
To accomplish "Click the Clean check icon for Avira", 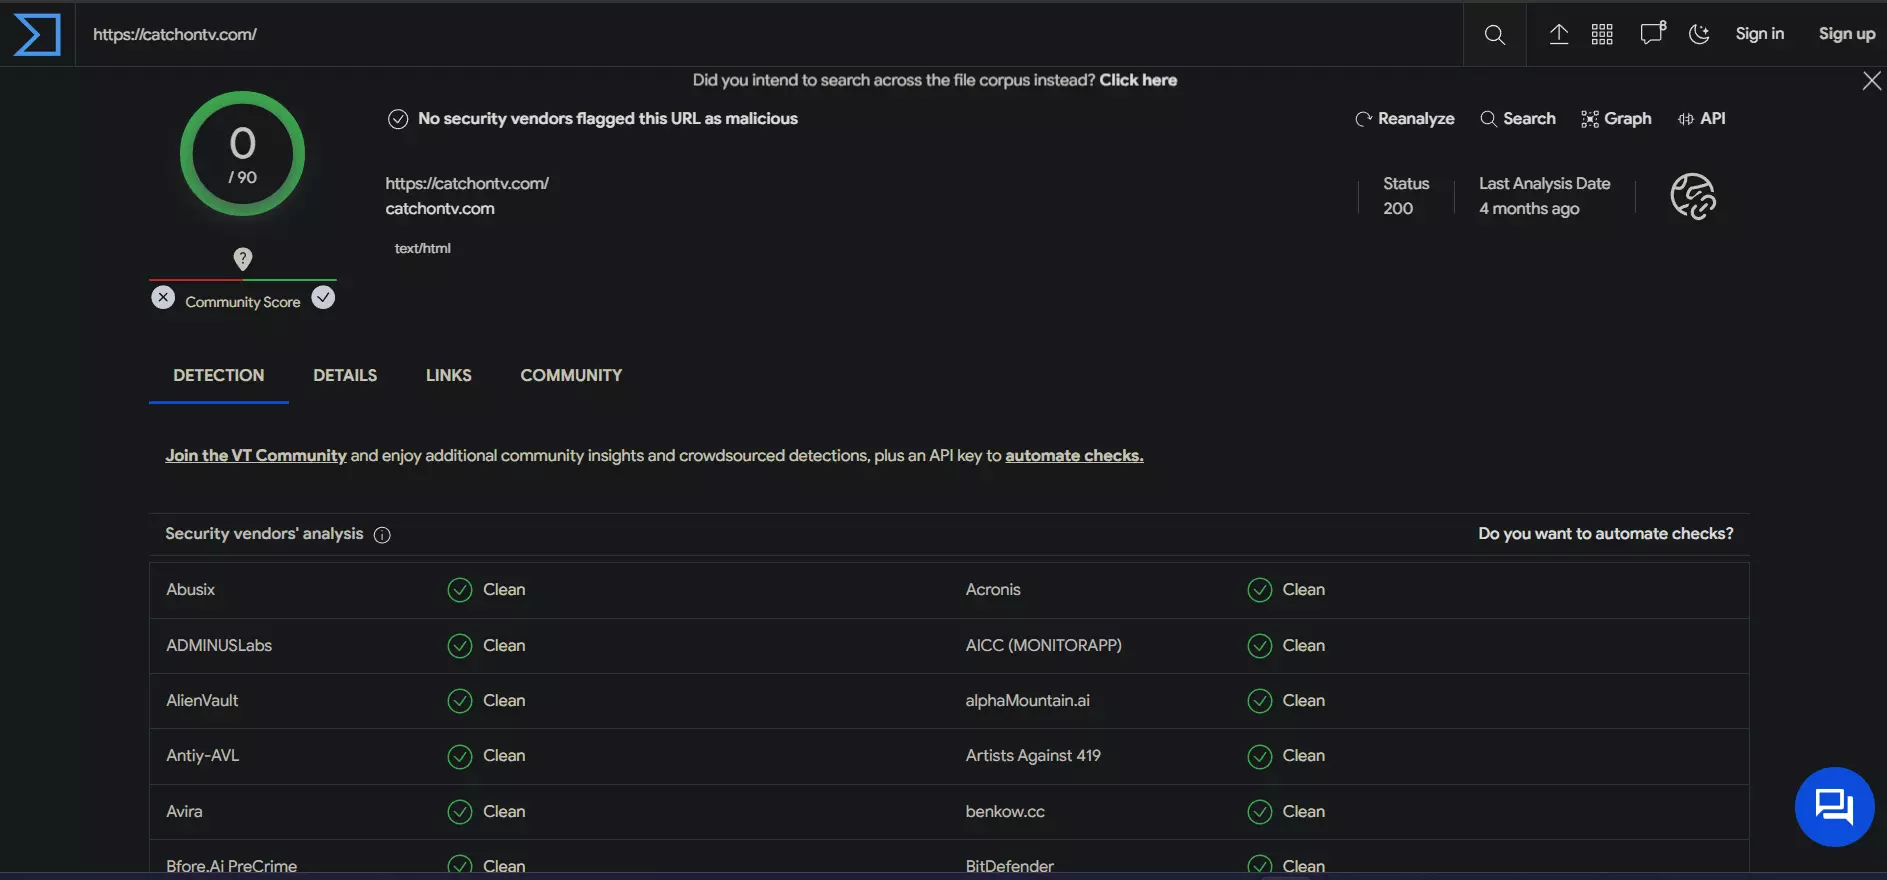I will pyautogui.click(x=460, y=812).
